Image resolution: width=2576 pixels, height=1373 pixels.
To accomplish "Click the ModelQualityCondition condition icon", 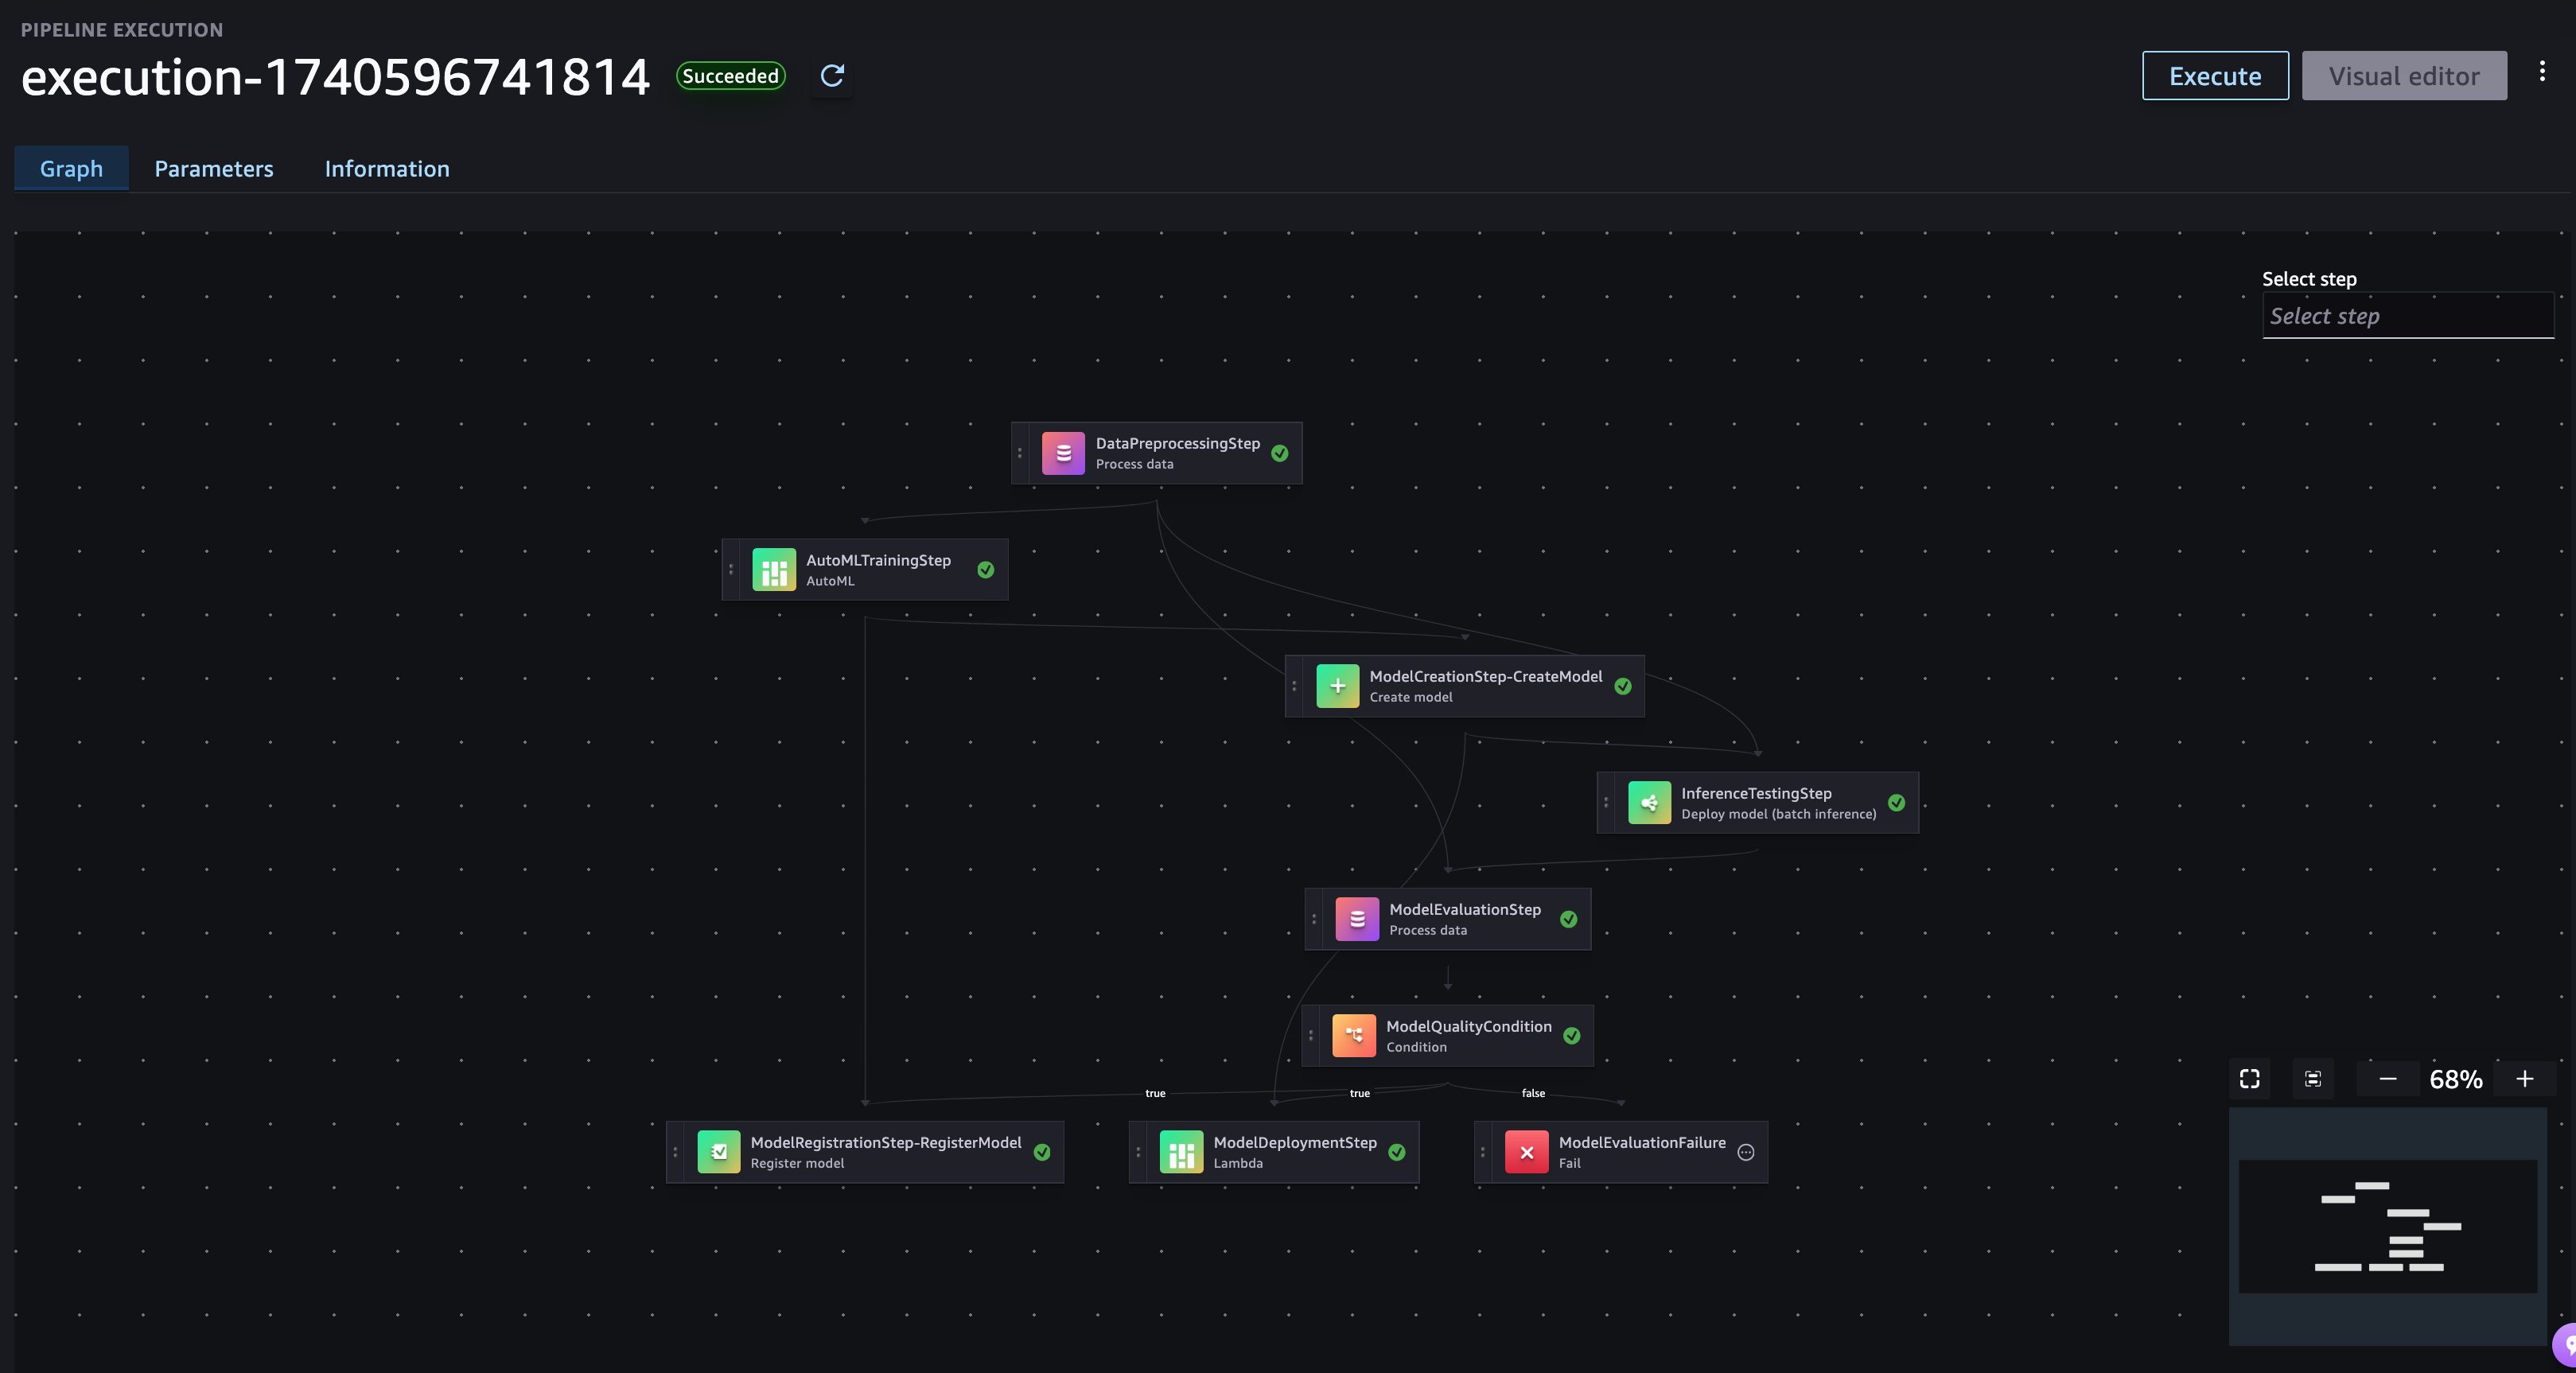I will 1354,1036.
